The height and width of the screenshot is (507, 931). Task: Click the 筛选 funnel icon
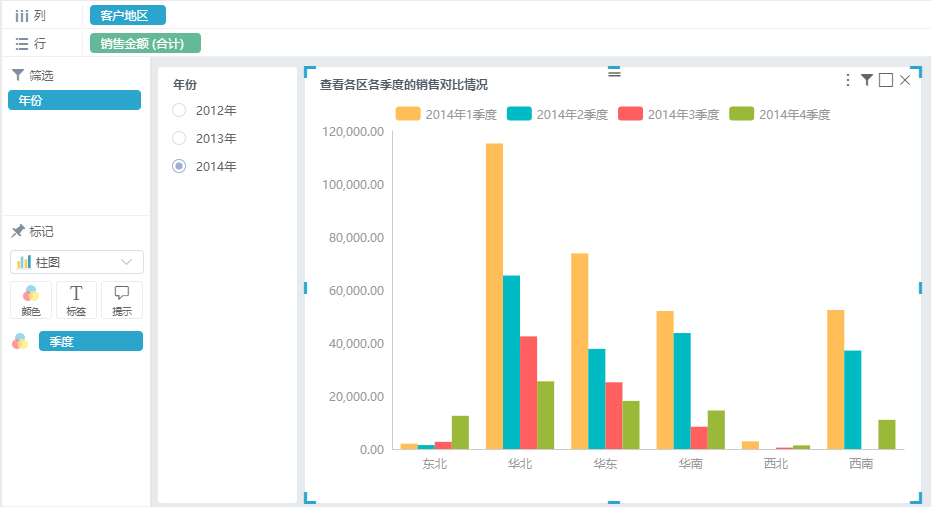18,75
